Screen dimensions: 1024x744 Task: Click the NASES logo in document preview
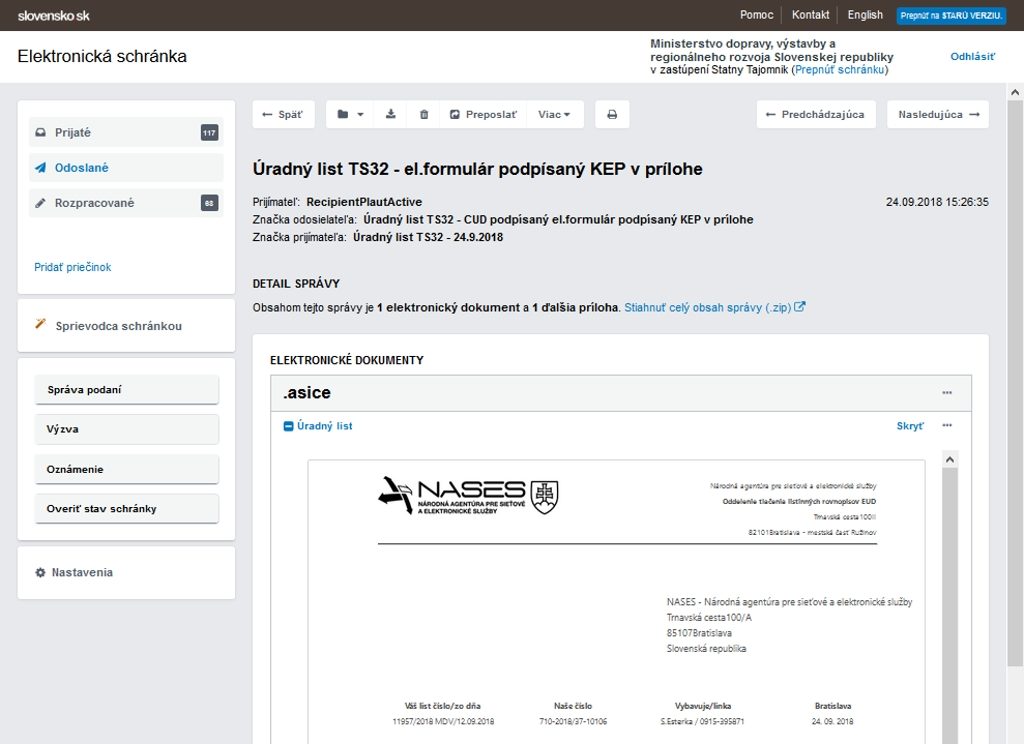[468, 496]
